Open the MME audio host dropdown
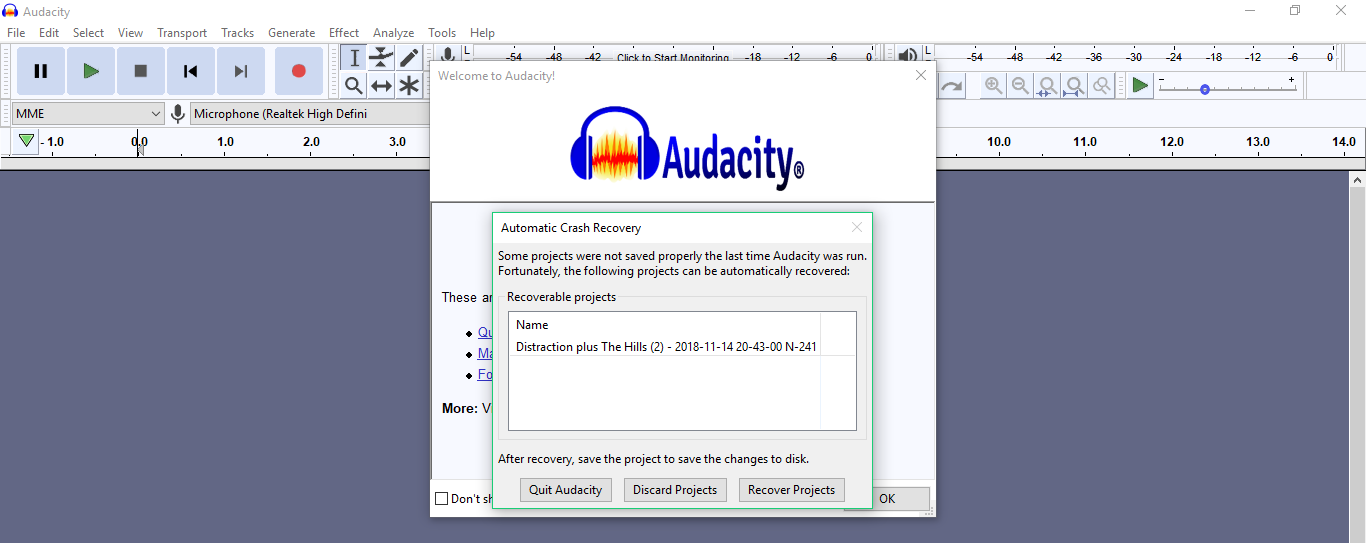1366x543 pixels. click(88, 114)
